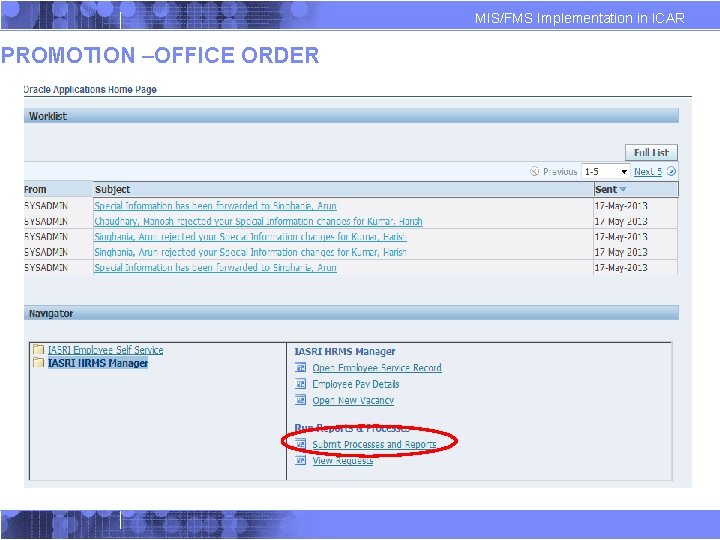Open View Requests link
The image size is (720, 540).
pyautogui.click(x=343, y=461)
